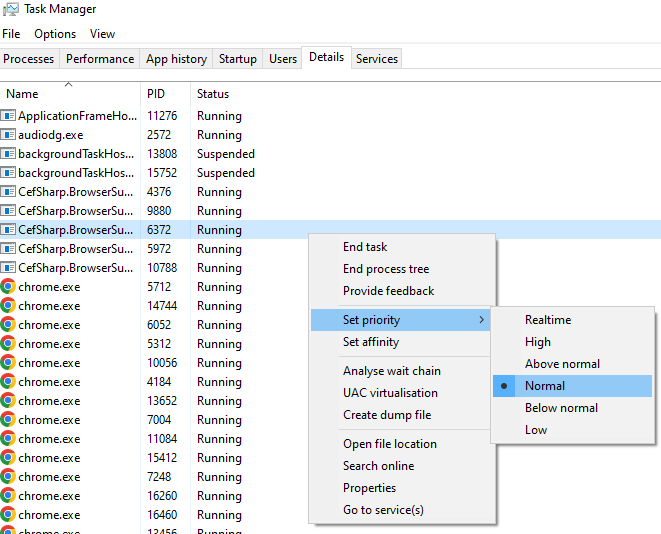Click CefSharp icon for PID 4376

click(x=9, y=192)
